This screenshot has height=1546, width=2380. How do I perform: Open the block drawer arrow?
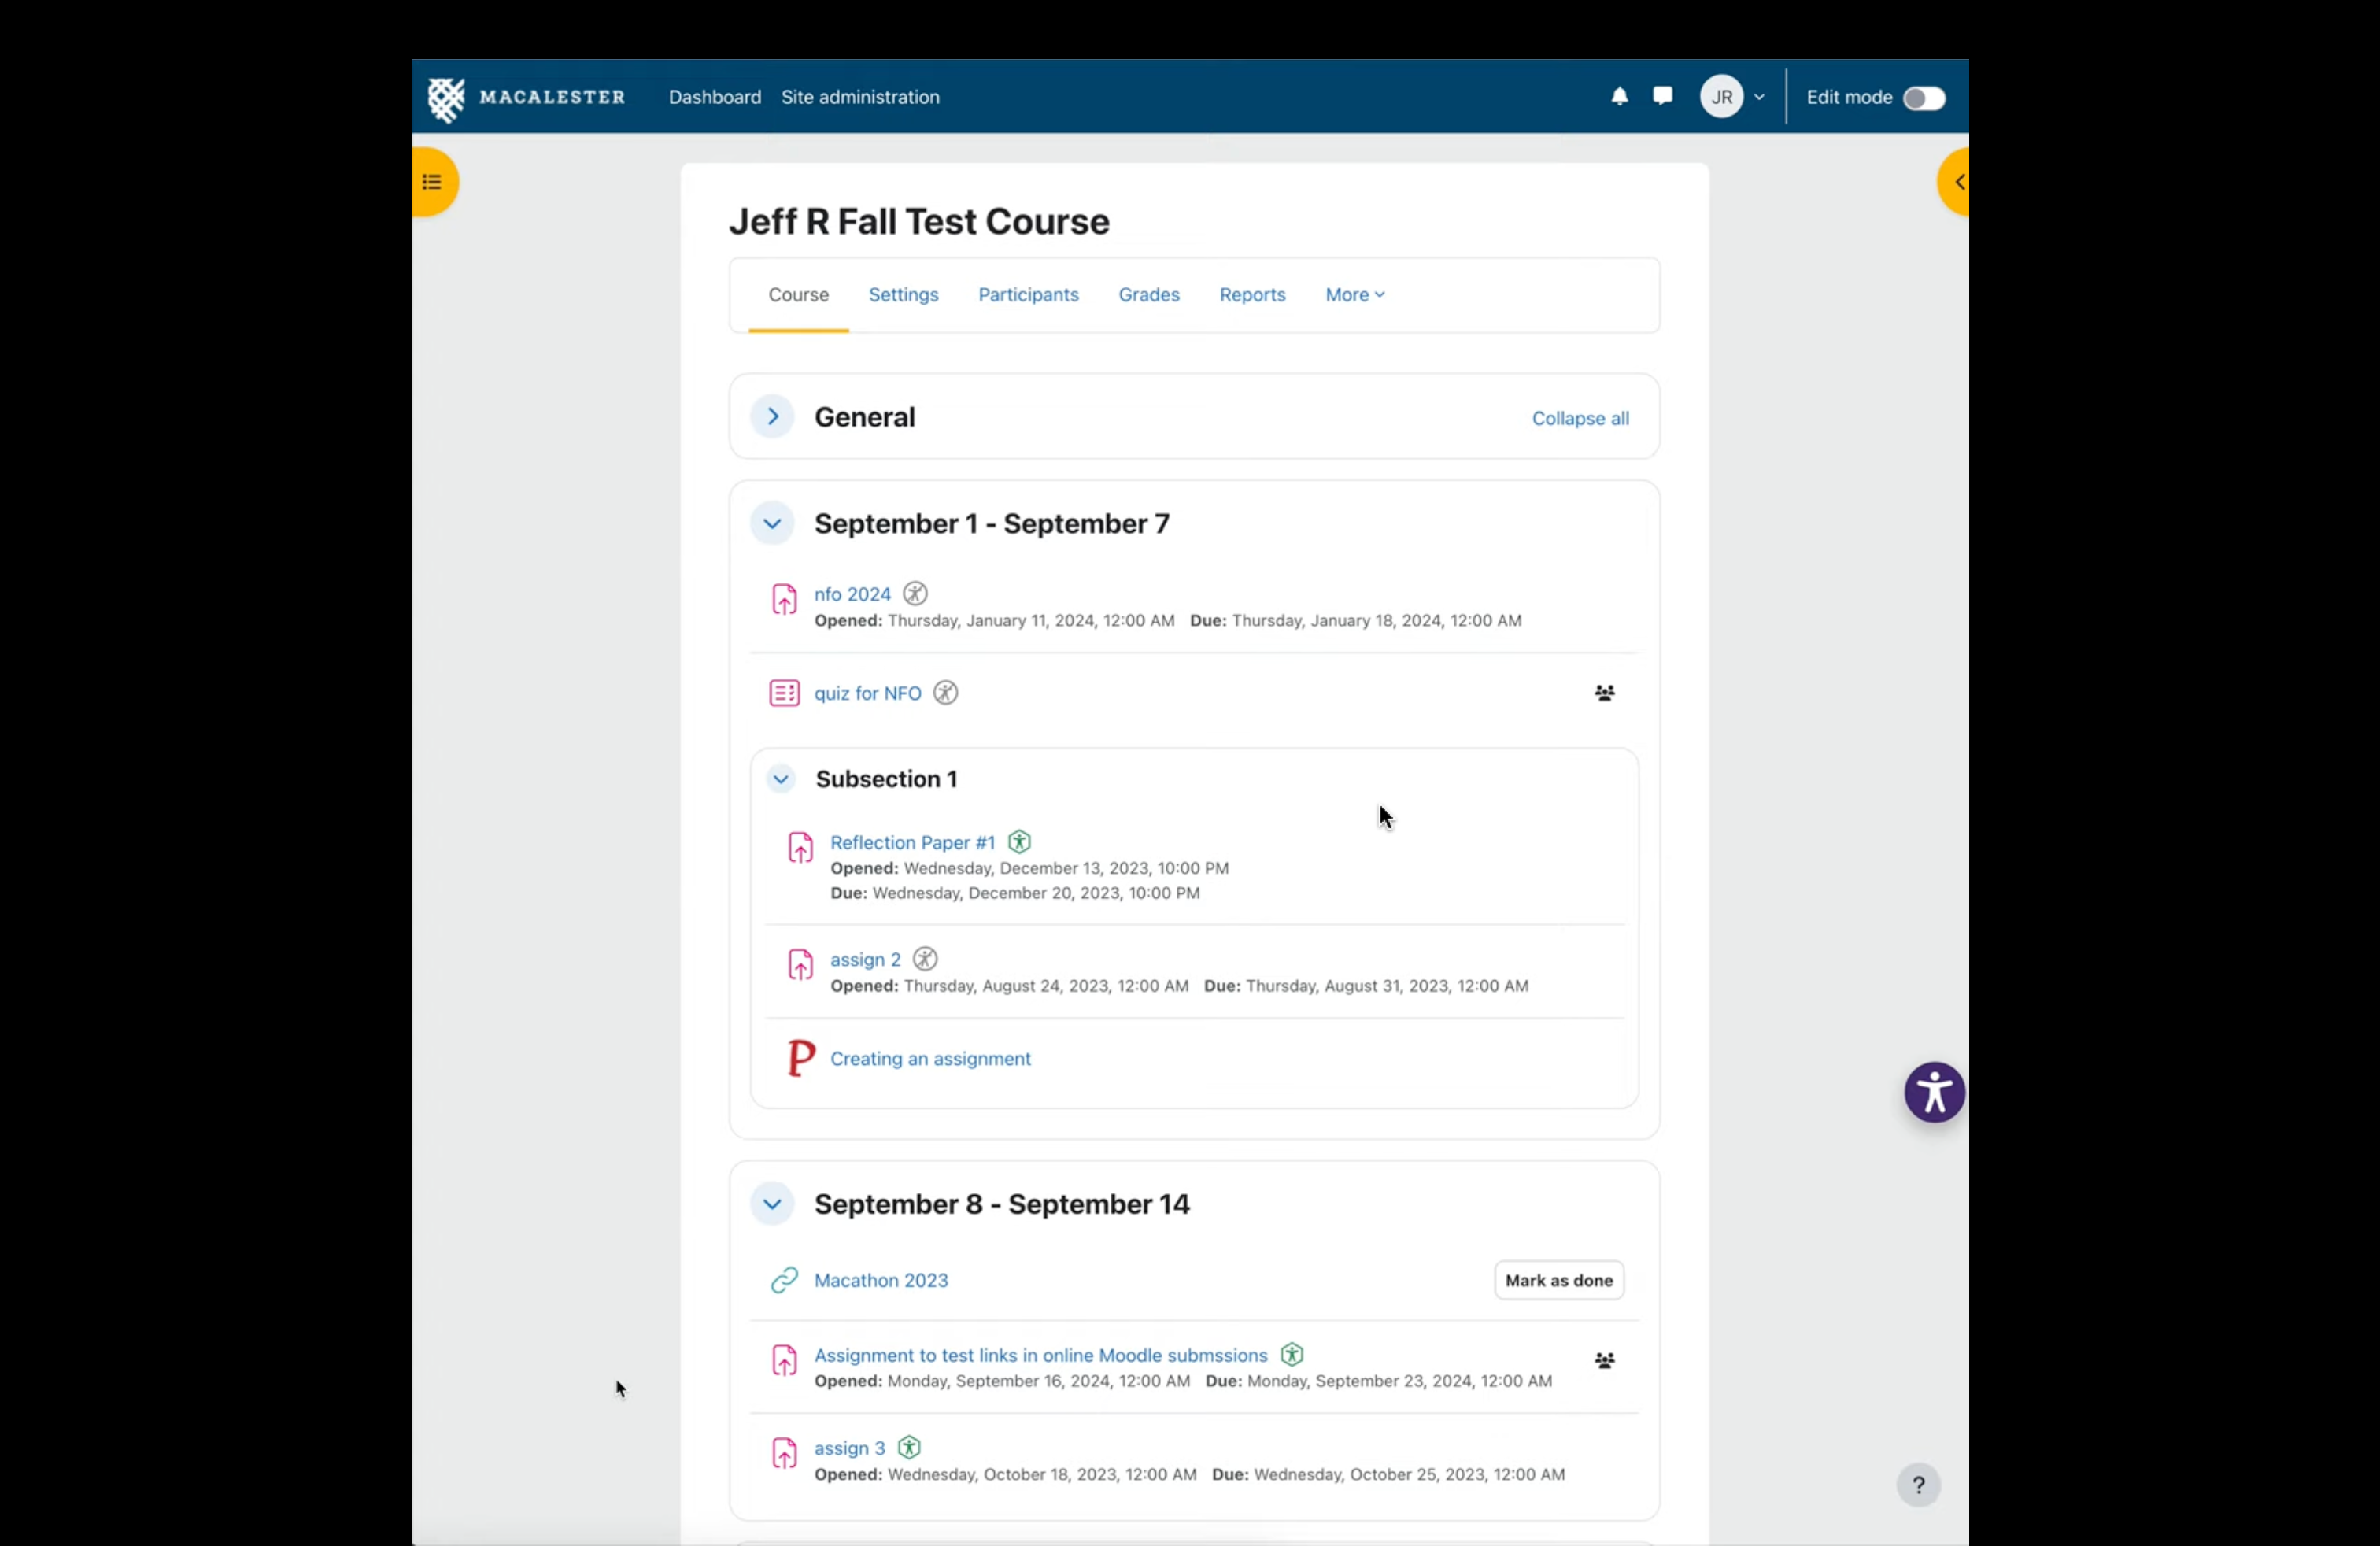point(1957,182)
